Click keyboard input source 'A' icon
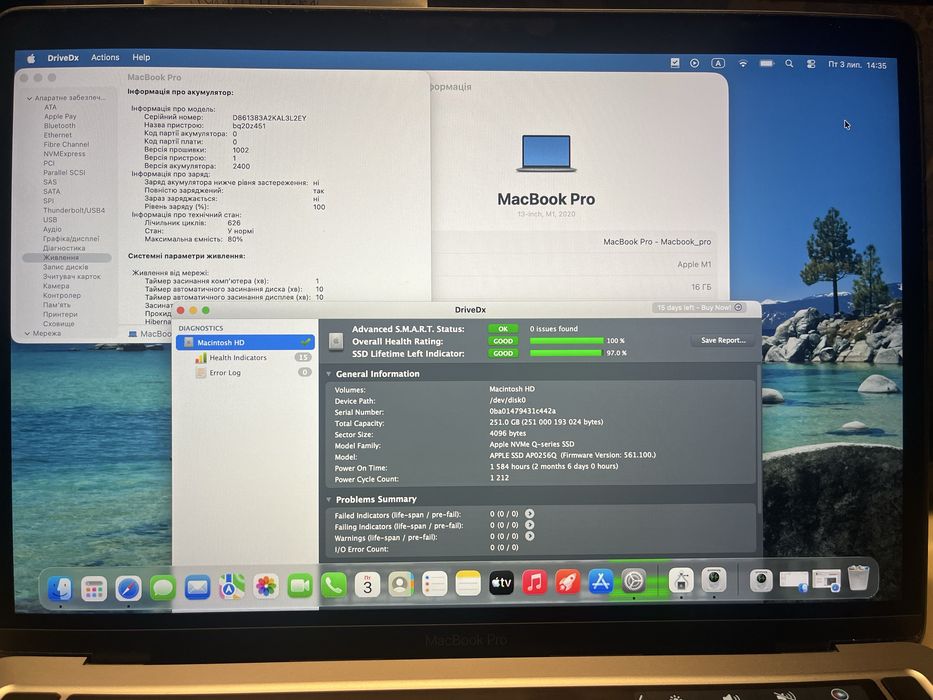This screenshot has width=933, height=700. point(718,63)
